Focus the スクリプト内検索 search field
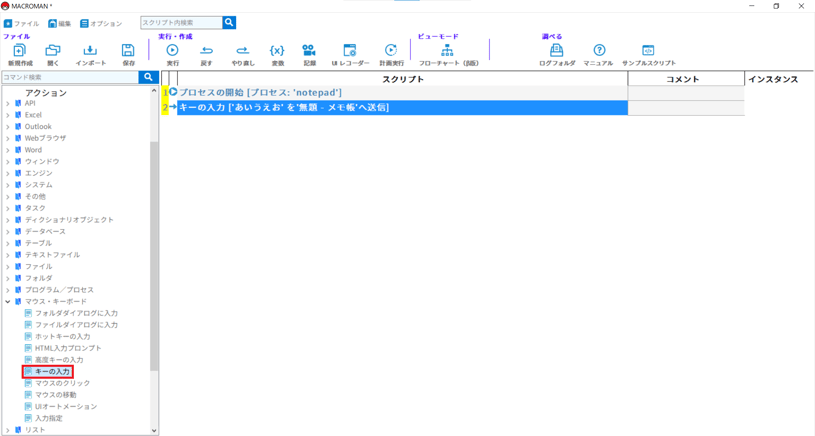Viewport: 815px width, 436px height. click(181, 22)
